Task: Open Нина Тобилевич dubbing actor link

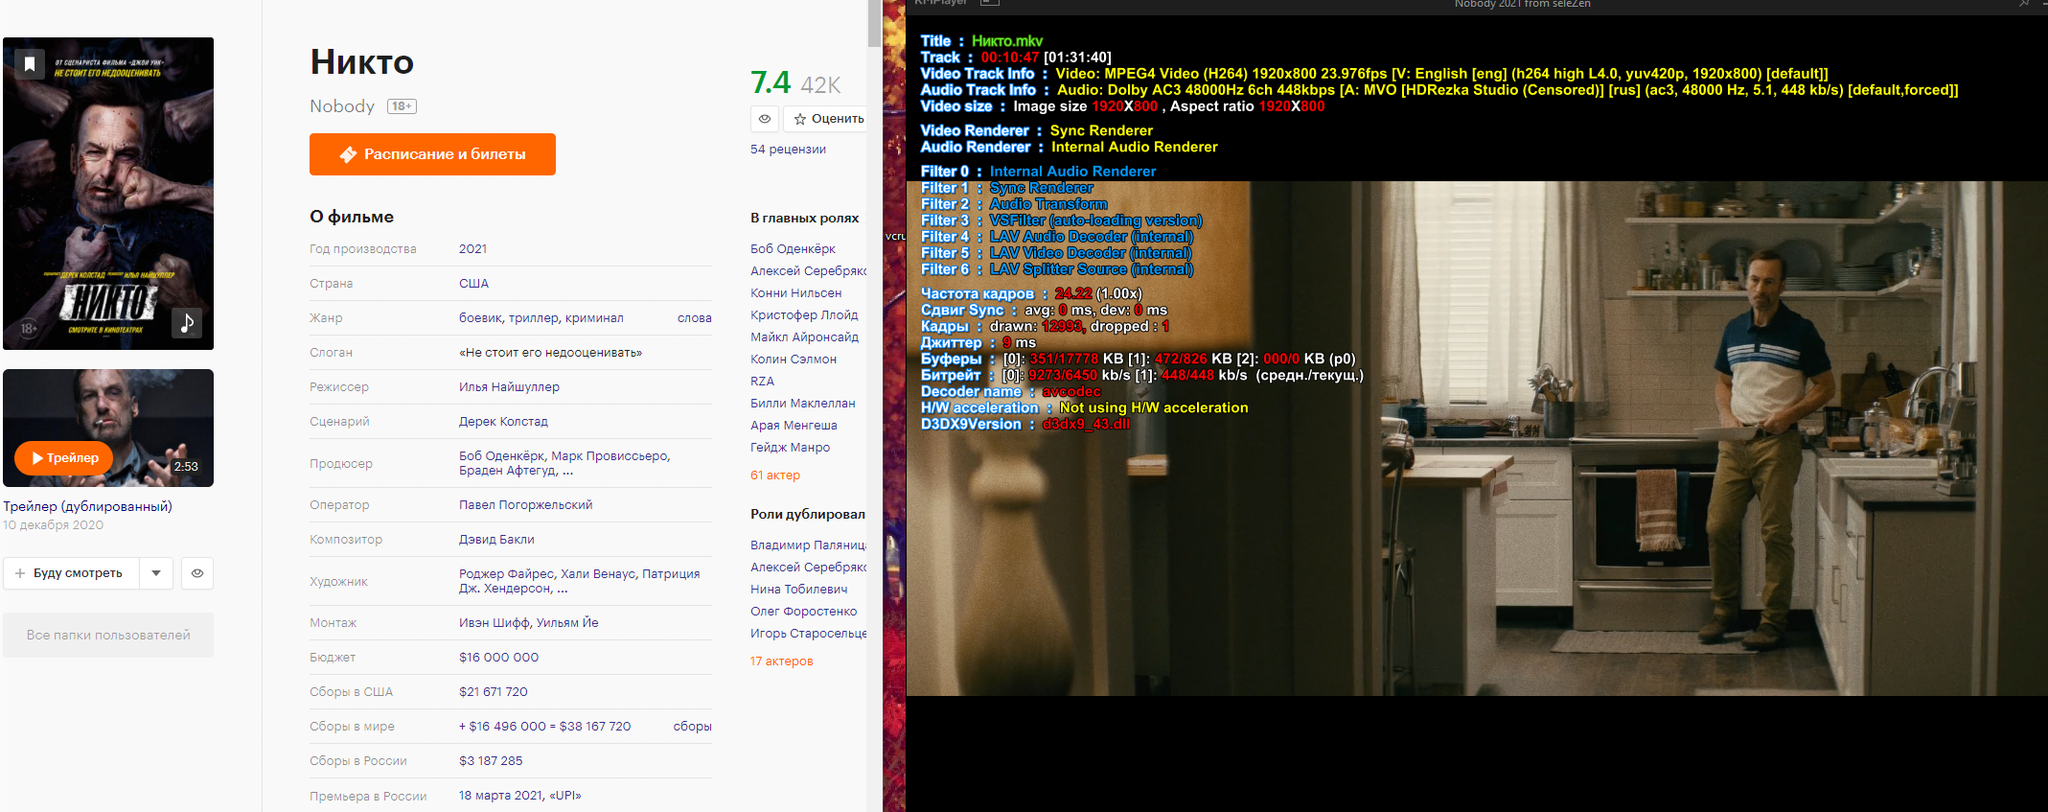Action: click(799, 589)
